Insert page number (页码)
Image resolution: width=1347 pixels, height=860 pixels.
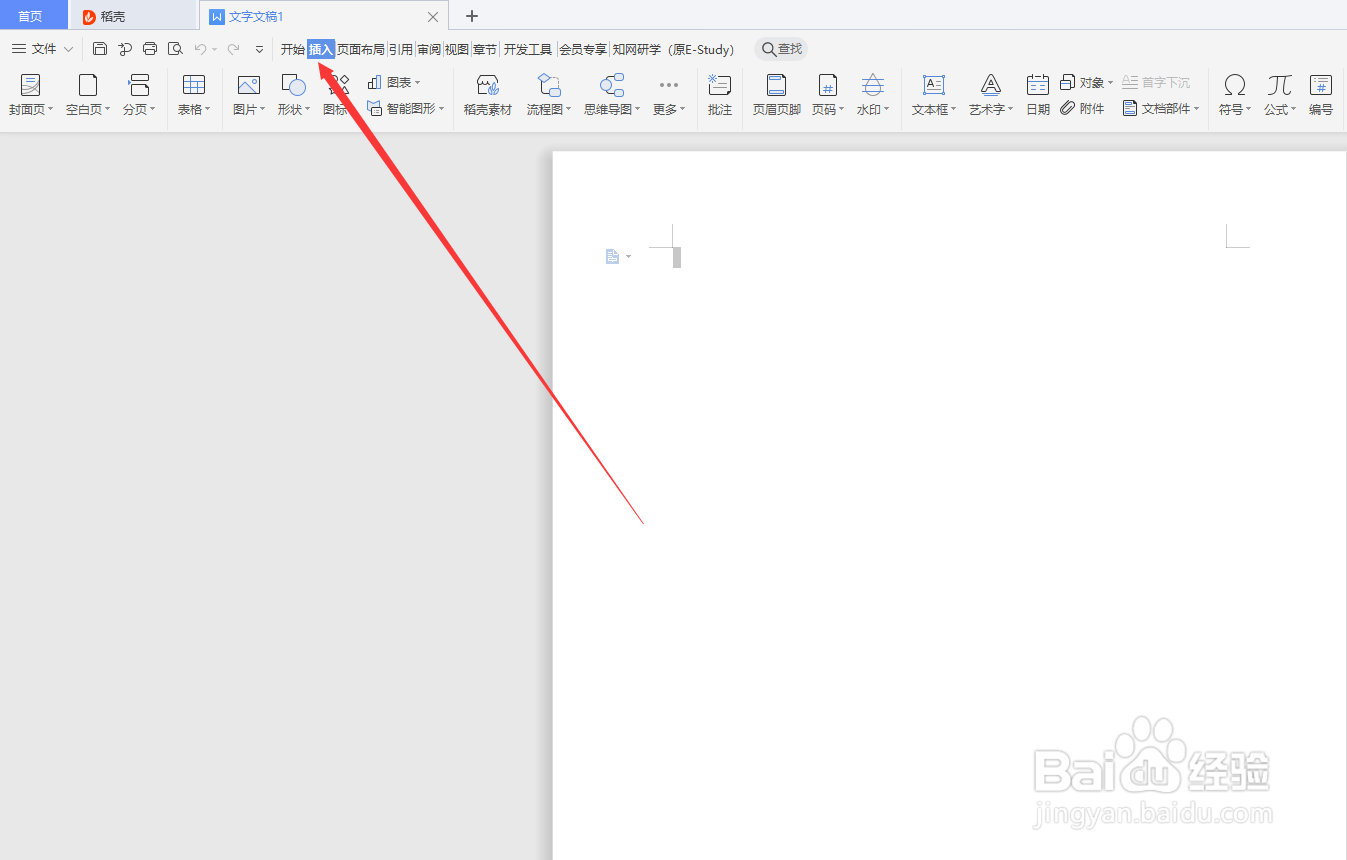[x=828, y=95]
